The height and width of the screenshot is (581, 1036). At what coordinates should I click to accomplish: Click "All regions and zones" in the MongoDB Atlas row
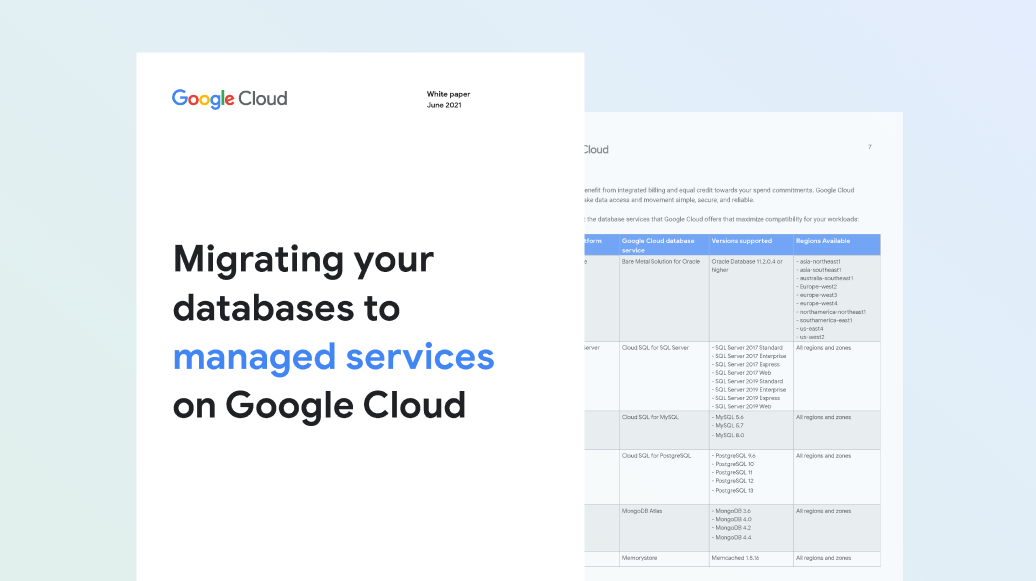pos(823,512)
